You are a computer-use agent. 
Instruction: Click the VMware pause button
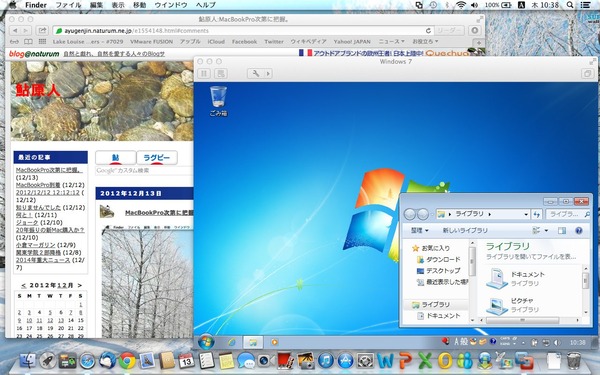coord(204,73)
